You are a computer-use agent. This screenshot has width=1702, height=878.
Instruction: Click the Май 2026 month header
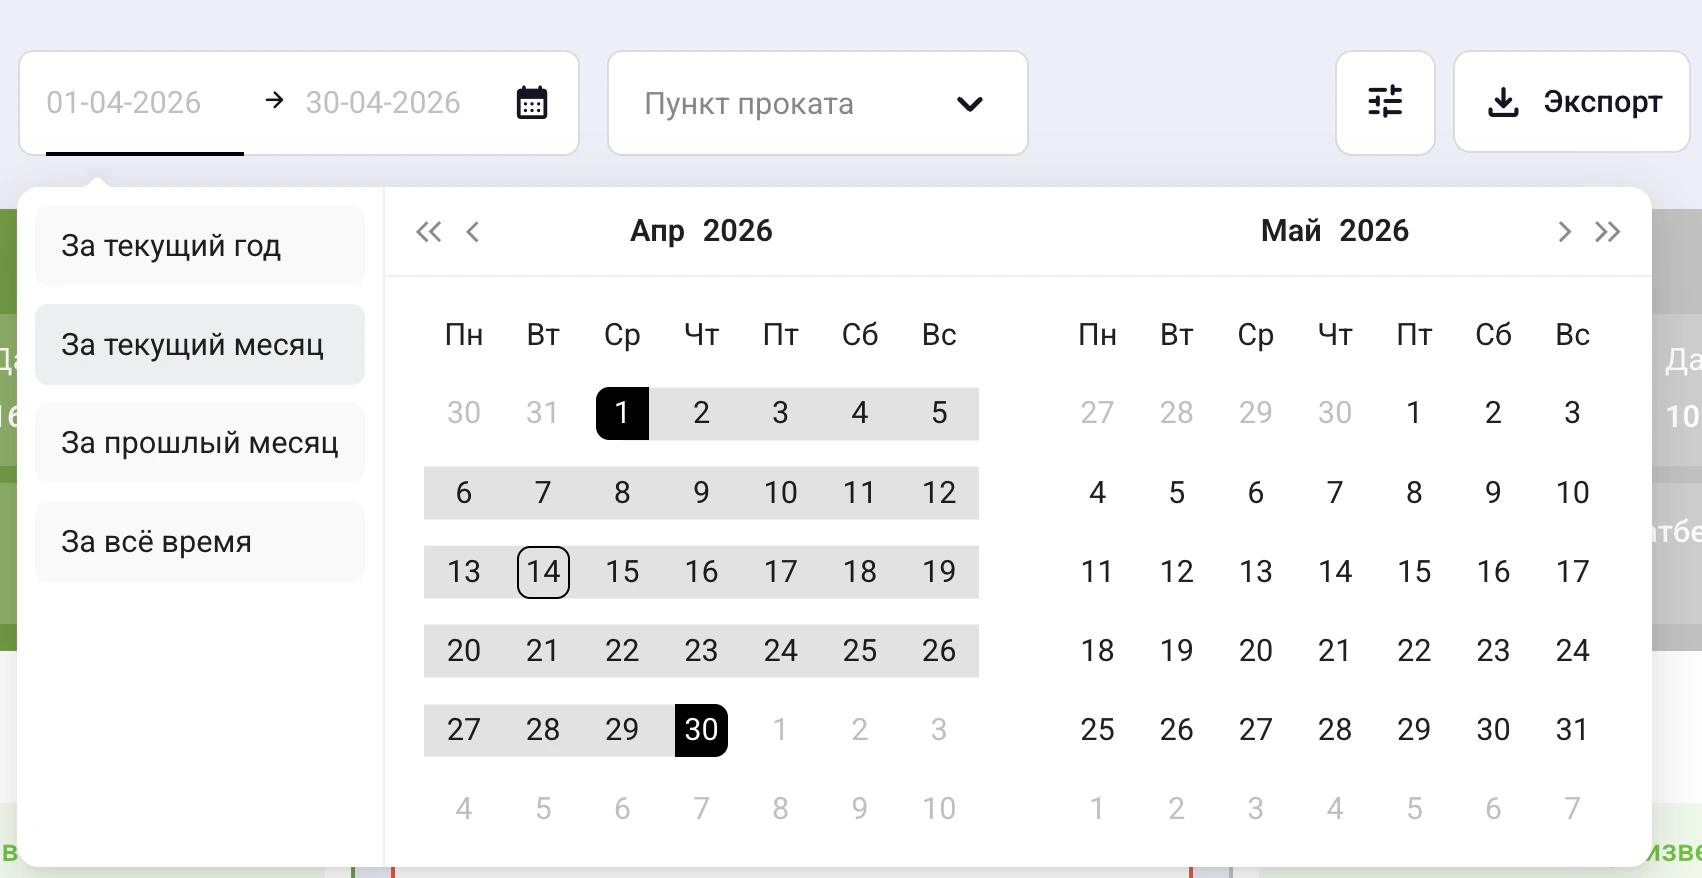click(1334, 231)
